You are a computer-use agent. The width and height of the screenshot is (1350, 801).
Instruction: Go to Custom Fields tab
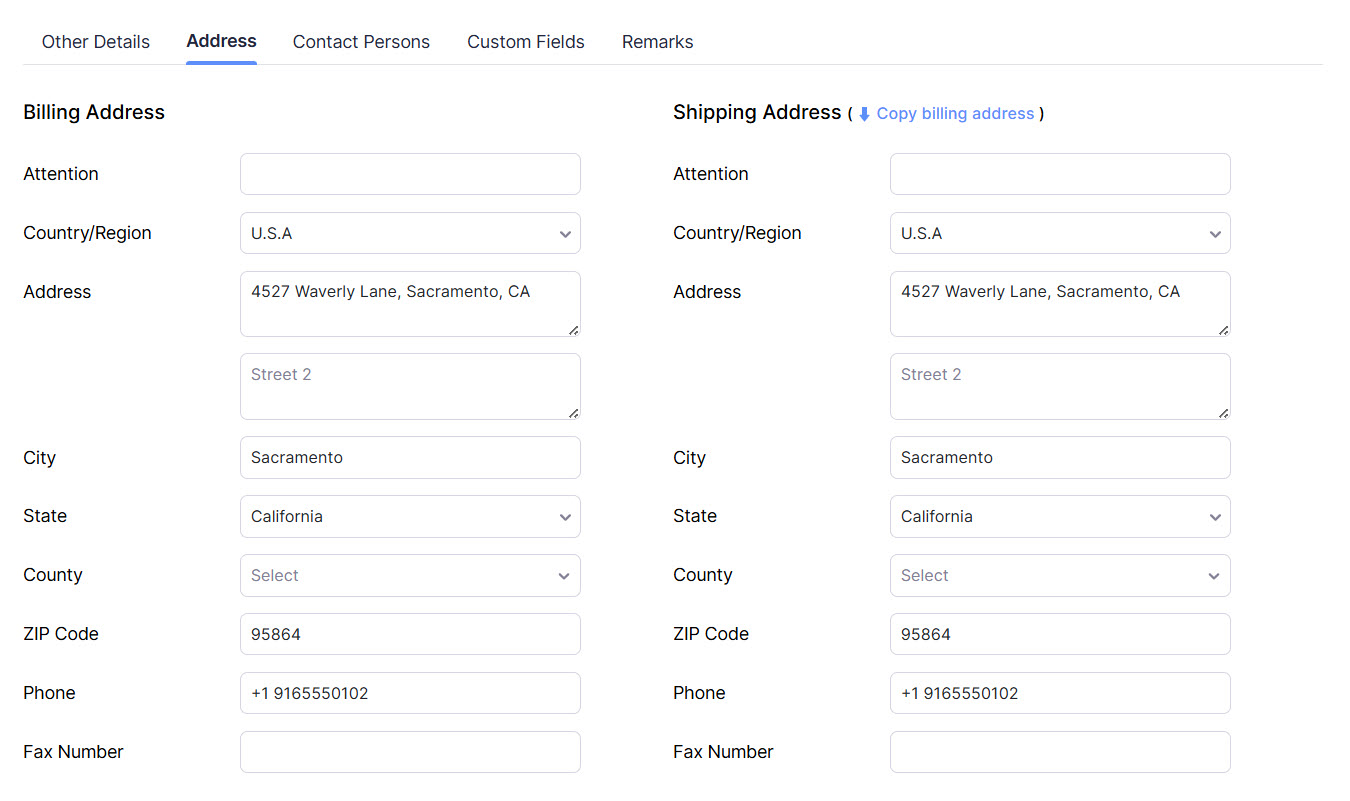point(526,42)
